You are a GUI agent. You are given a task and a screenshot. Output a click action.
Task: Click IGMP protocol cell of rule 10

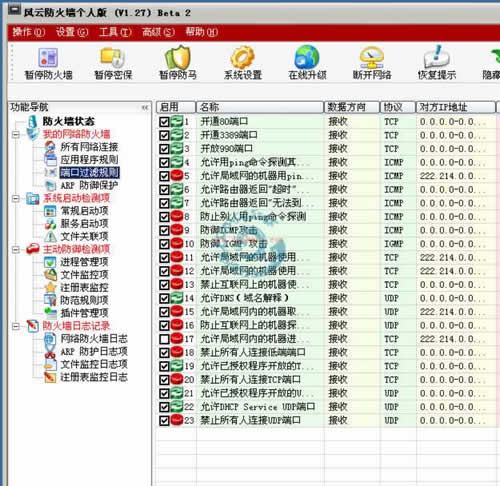tap(394, 244)
